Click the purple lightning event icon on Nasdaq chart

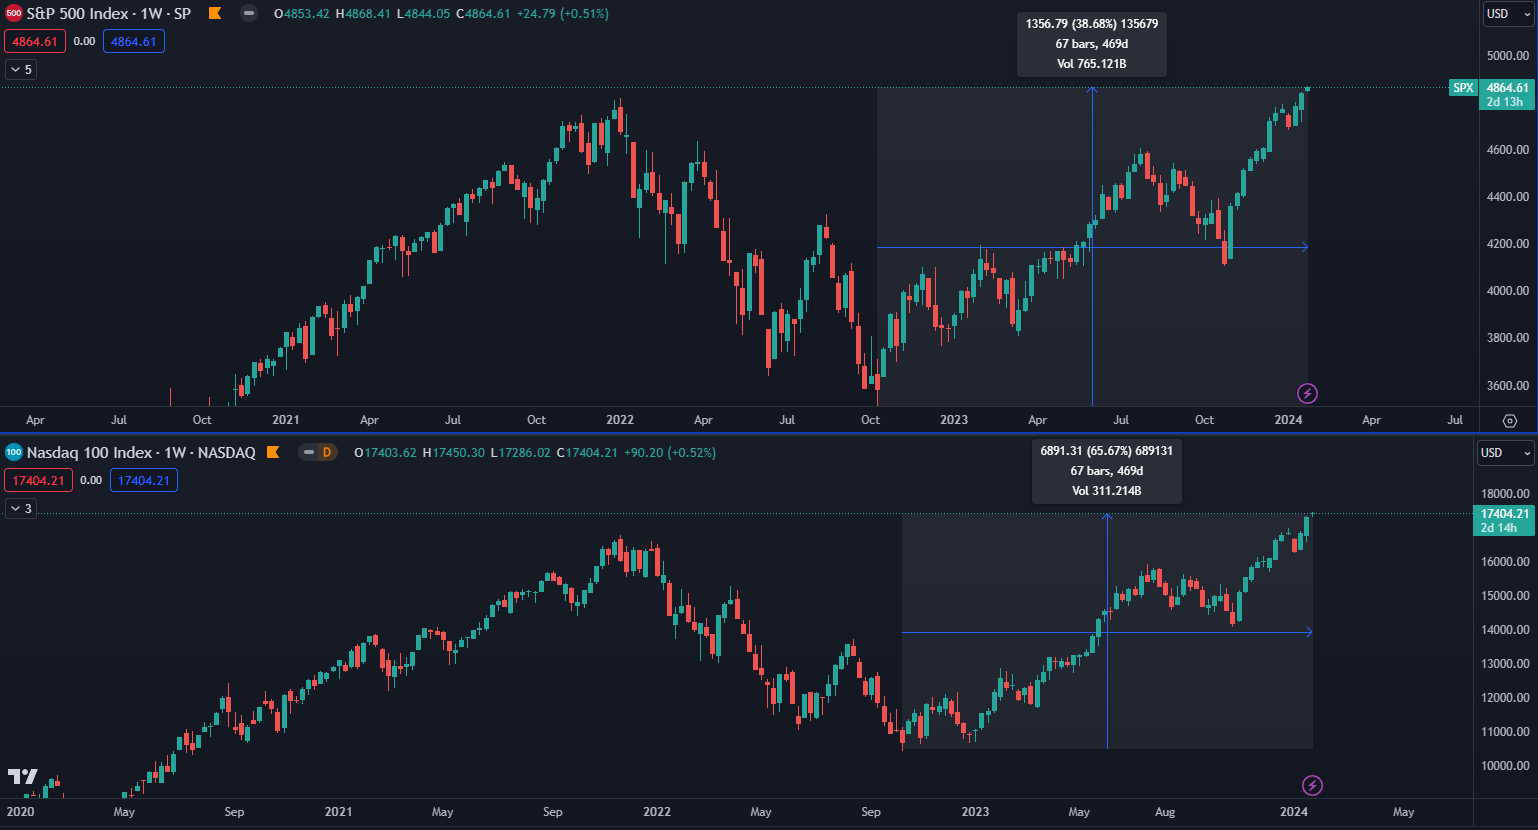tap(1312, 785)
